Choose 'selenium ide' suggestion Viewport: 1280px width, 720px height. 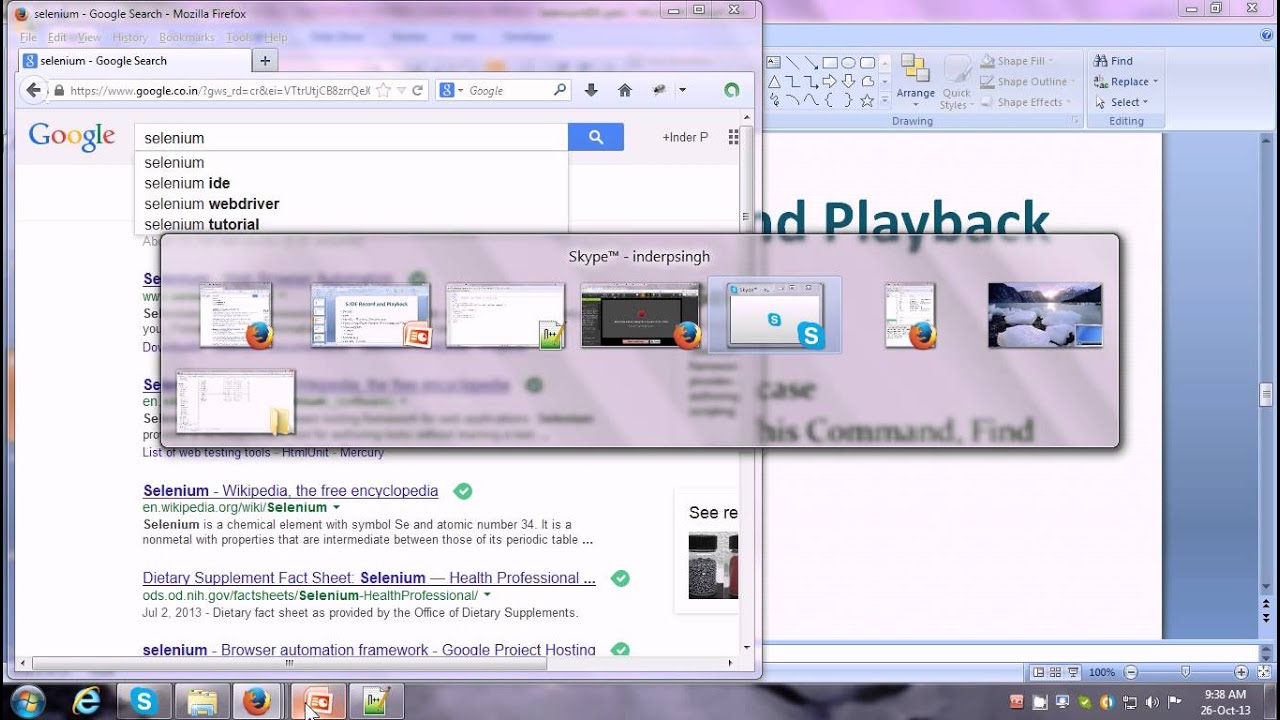(x=187, y=183)
